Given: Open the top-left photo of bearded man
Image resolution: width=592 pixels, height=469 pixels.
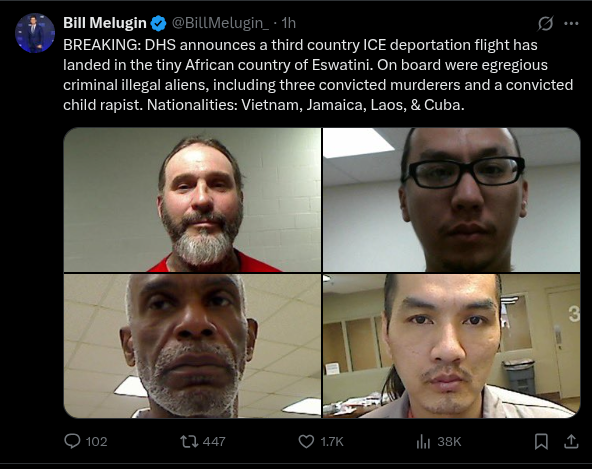Looking at the screenshot, I should tap(192, 200).
